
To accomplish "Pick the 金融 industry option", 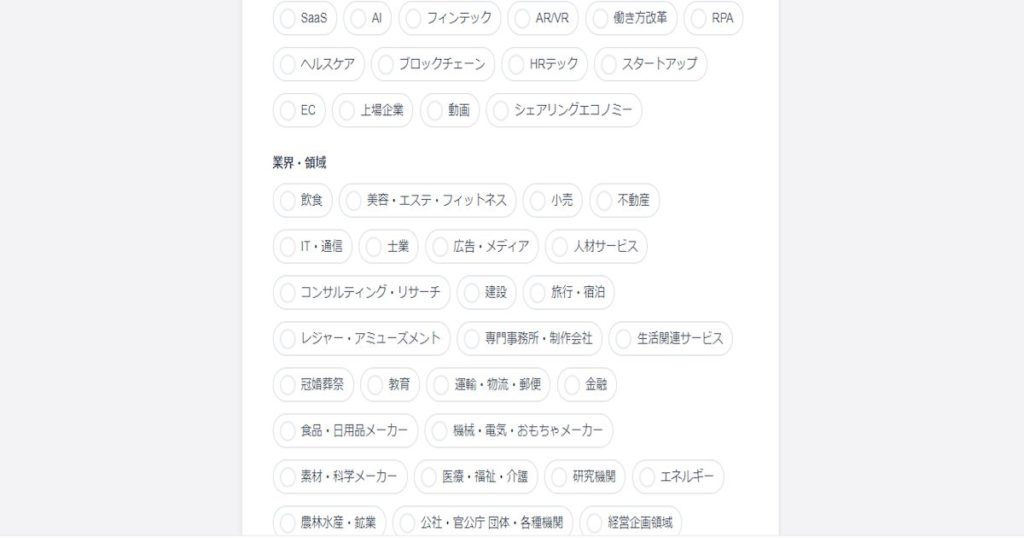I will pyautogui.click(x=586, y=384).
